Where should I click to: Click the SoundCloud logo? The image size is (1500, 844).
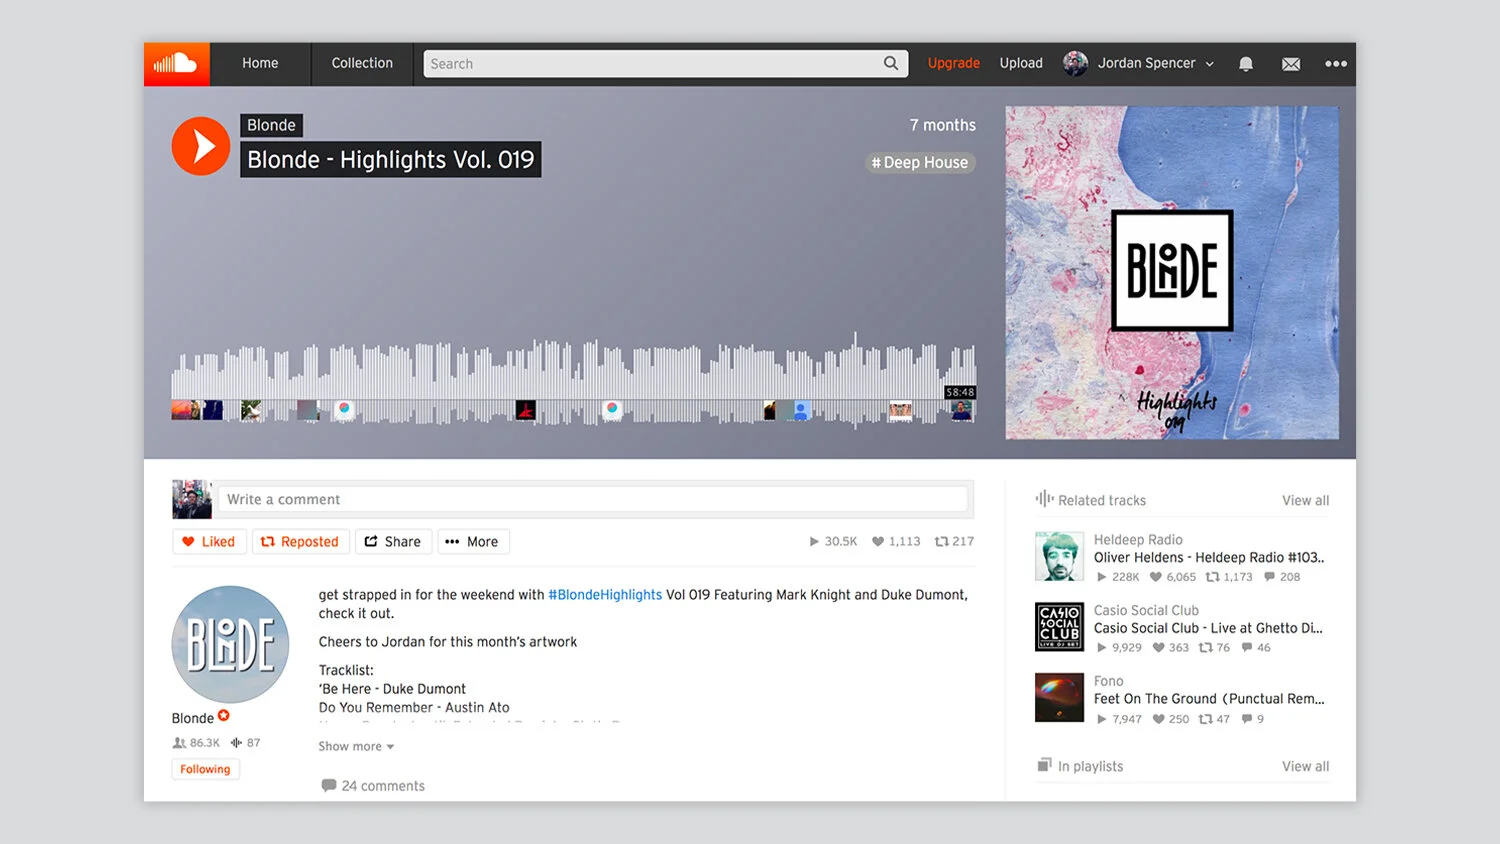tap(176, 64)
